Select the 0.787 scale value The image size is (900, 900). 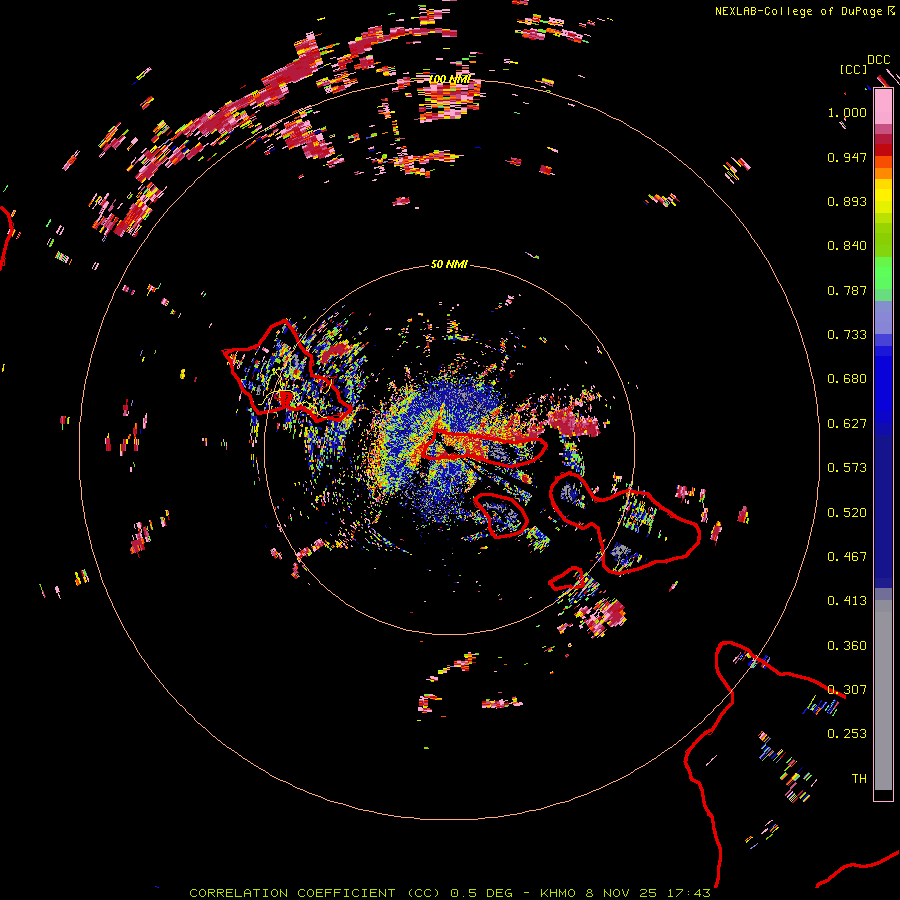pos(847,290)
